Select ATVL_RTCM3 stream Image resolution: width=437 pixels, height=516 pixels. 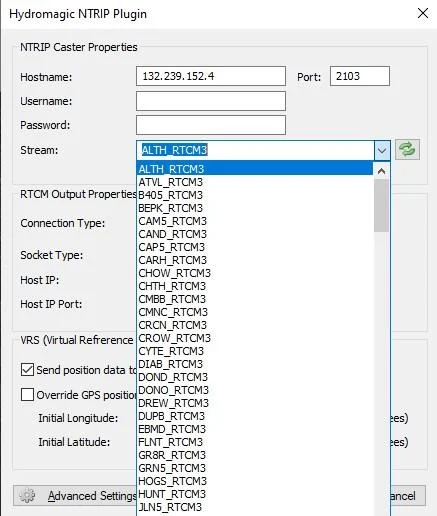[x=255, y=182]
